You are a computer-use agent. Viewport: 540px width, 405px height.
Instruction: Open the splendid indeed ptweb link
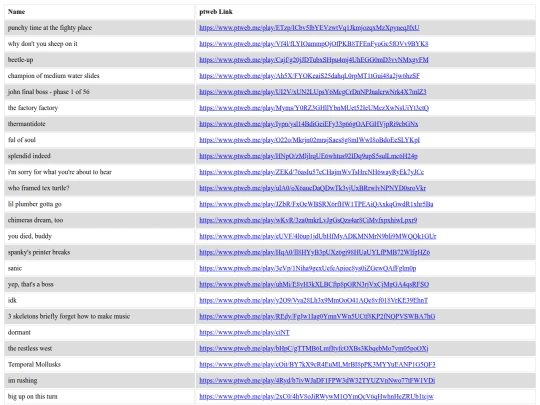tap(308, 156)
